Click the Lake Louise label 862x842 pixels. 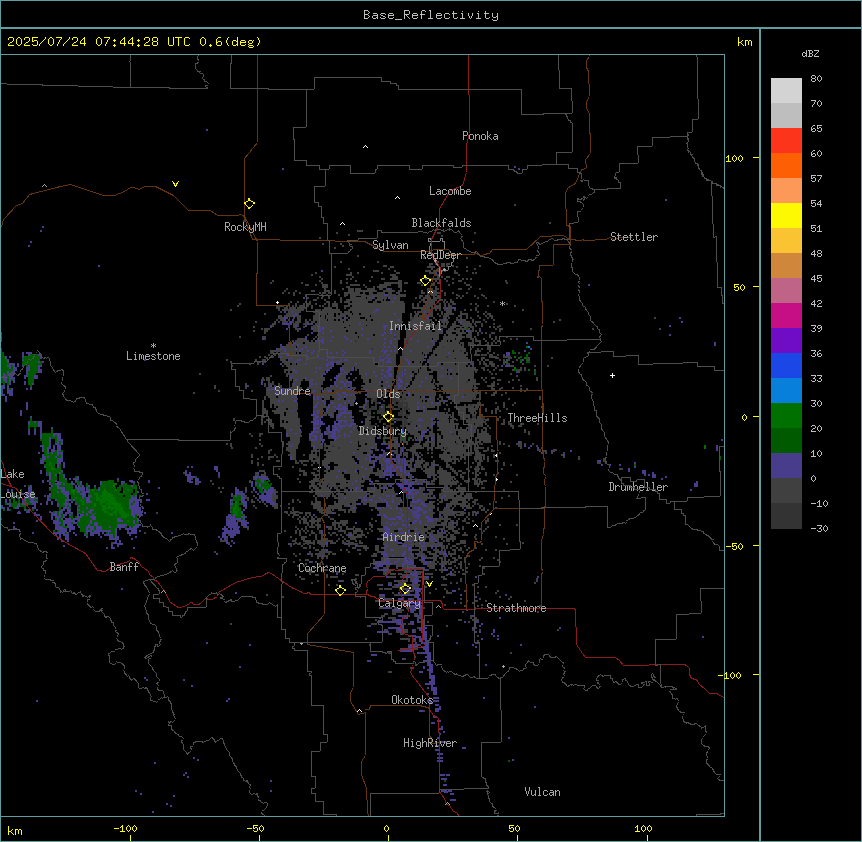coord(18,484)
